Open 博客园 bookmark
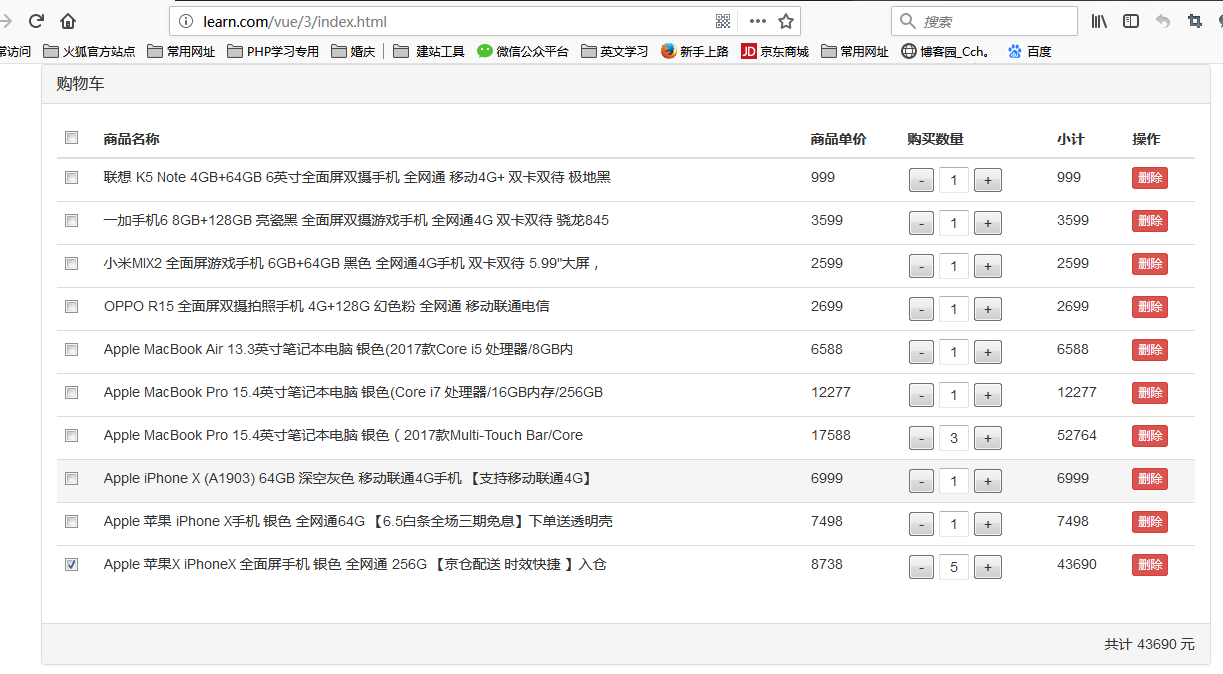Screen dimensions: 1223x674 pos(946,51)
